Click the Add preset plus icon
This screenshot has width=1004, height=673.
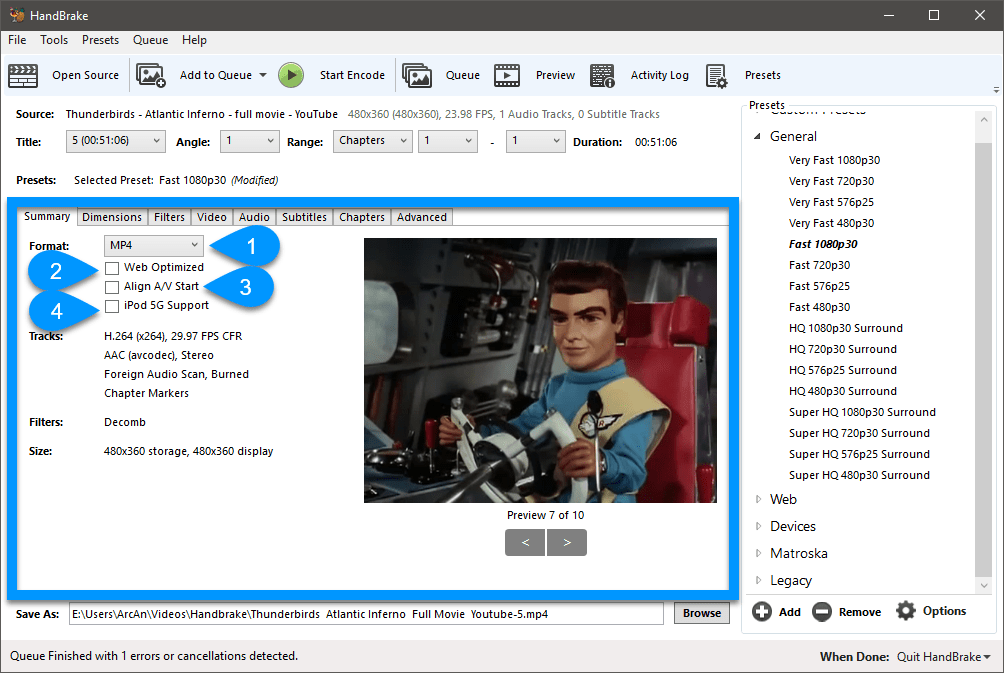pos(762,612)
